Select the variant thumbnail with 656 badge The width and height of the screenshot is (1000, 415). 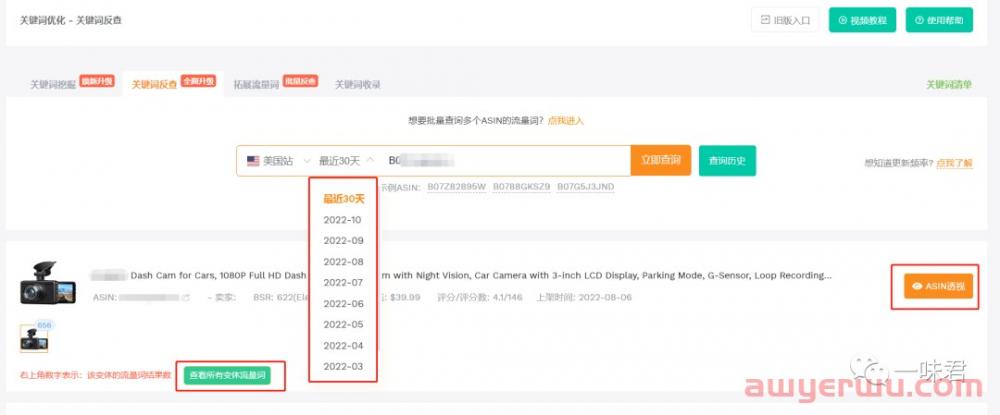[34, 339]
